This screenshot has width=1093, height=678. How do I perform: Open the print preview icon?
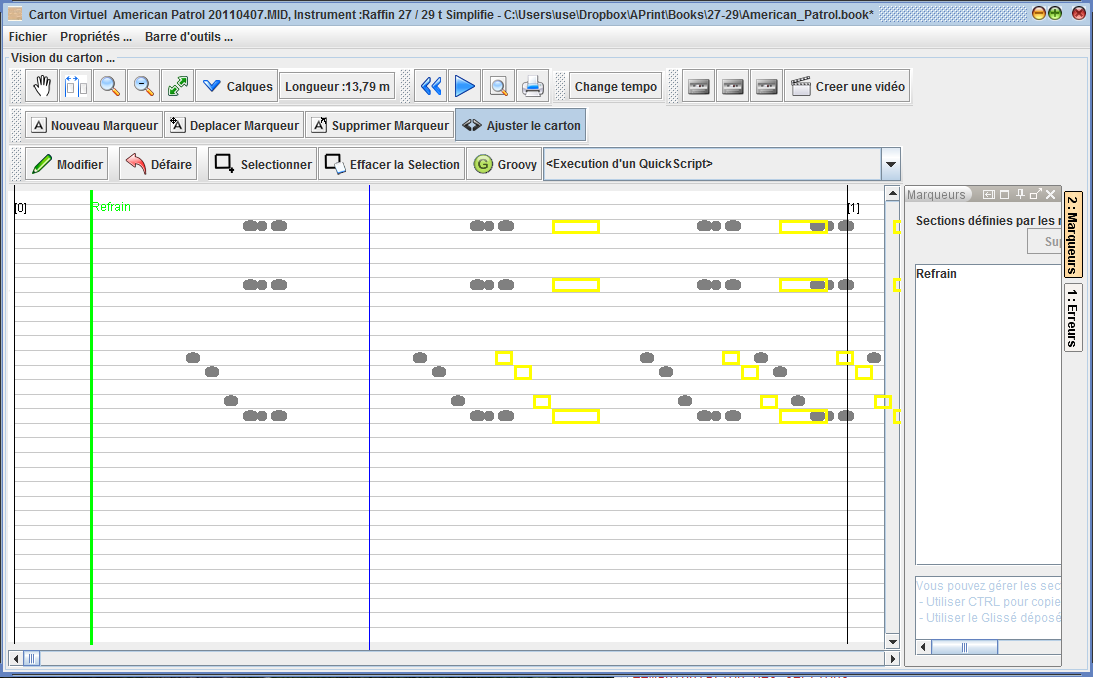point(498,87)
